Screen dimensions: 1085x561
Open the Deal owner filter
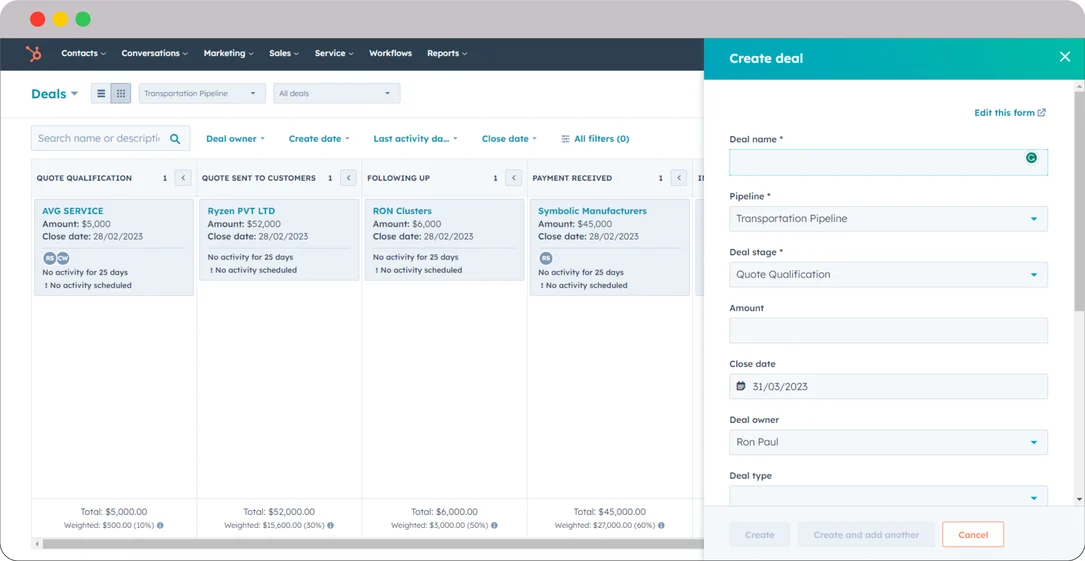[235, 138]
